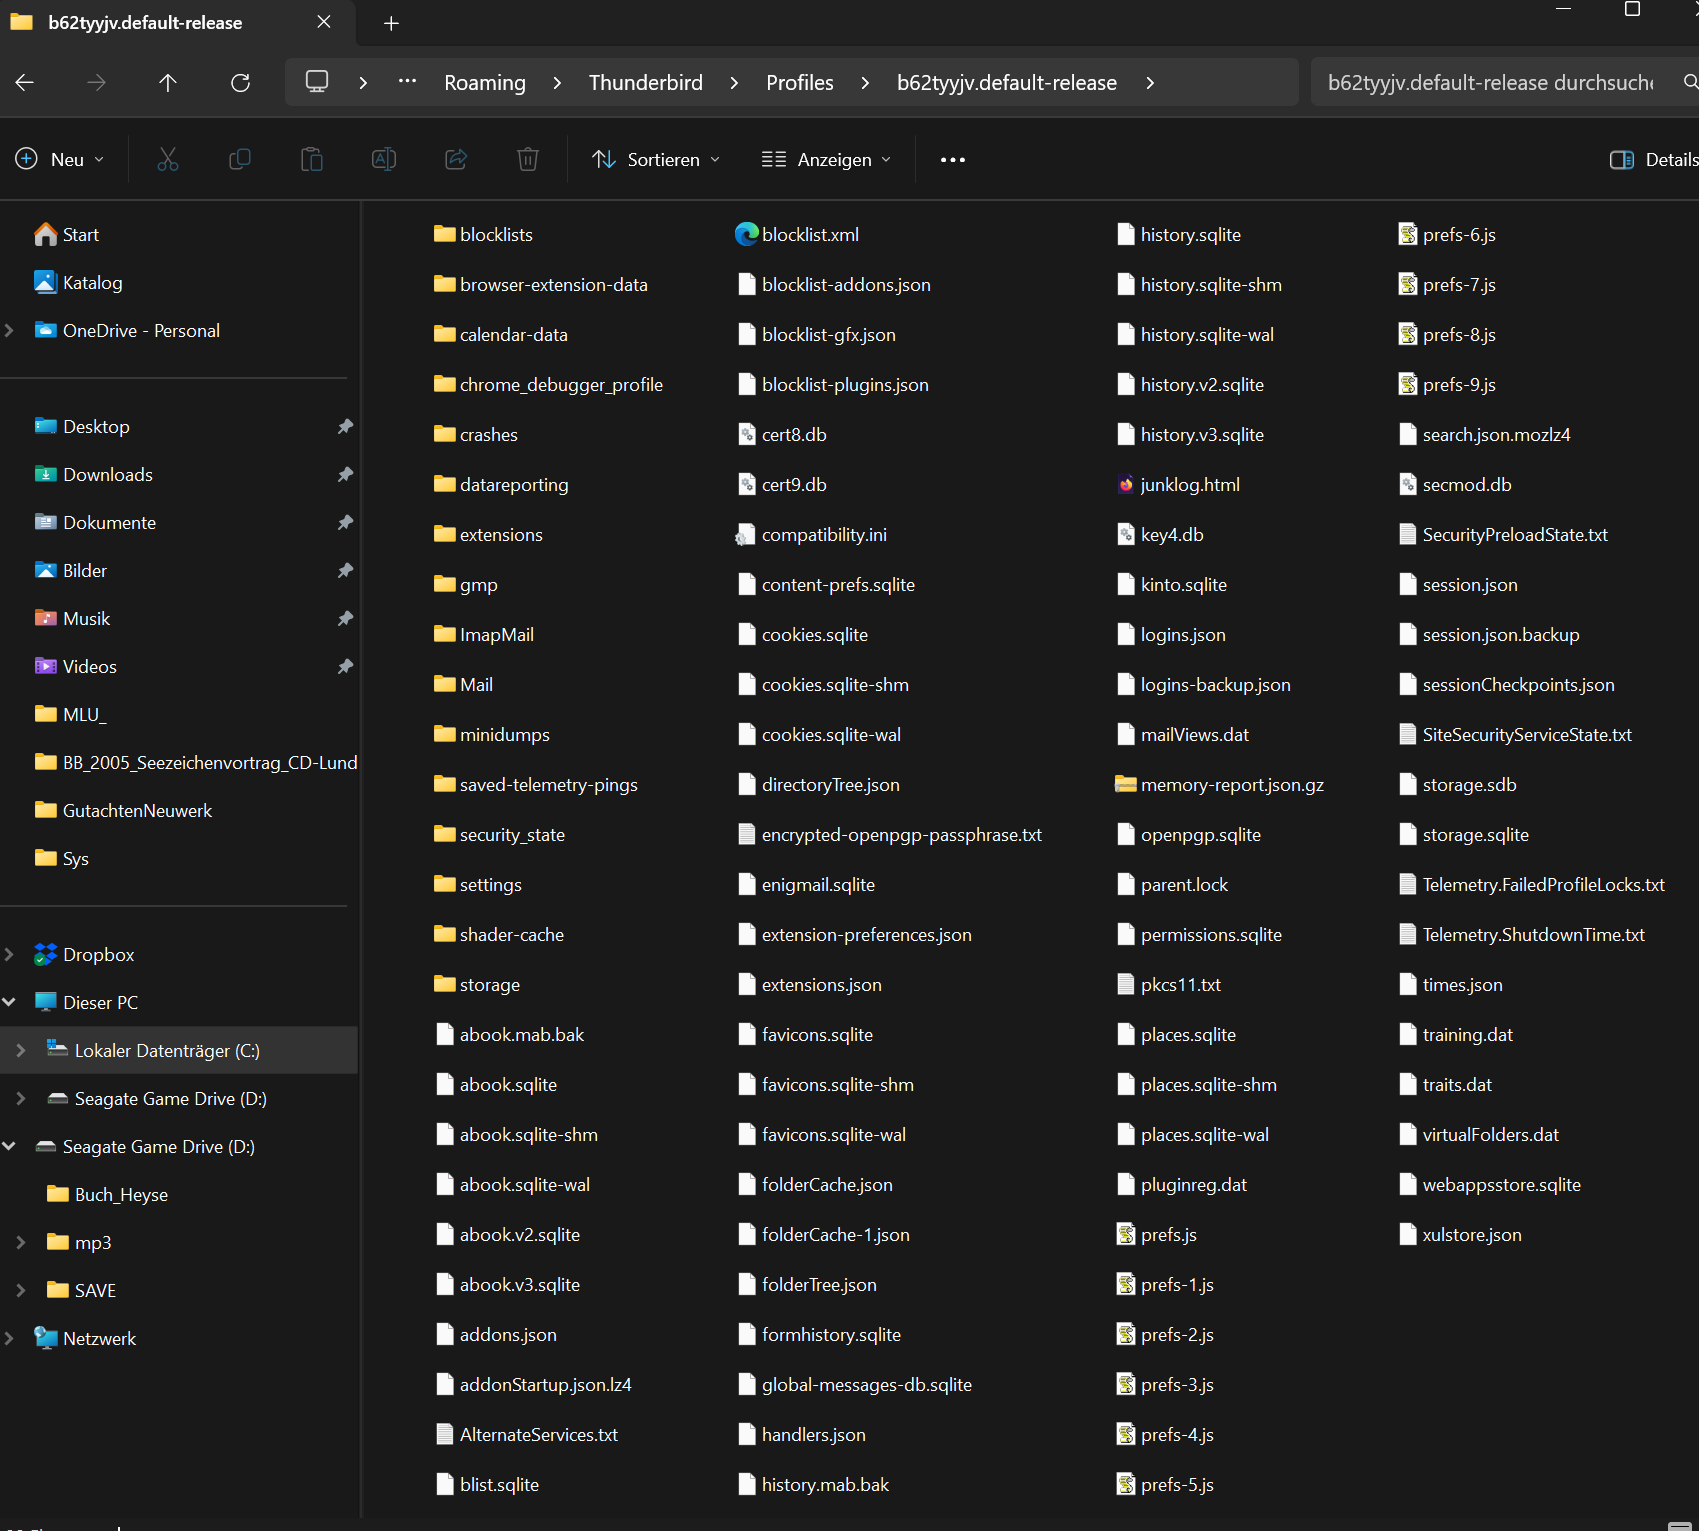Viewport: 1699px width, 1531px height.
Task: Click the Rename icon in toolbar
Action: (x=384, y=160)
